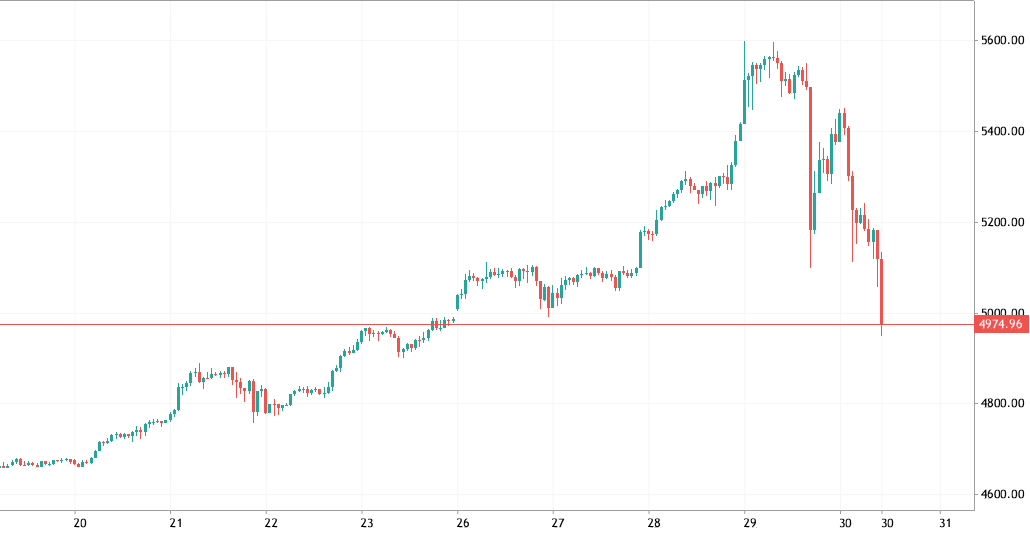The image size is (1030, 534).
Task: Select date label 21 on time axis
Action: click(175, 522)
